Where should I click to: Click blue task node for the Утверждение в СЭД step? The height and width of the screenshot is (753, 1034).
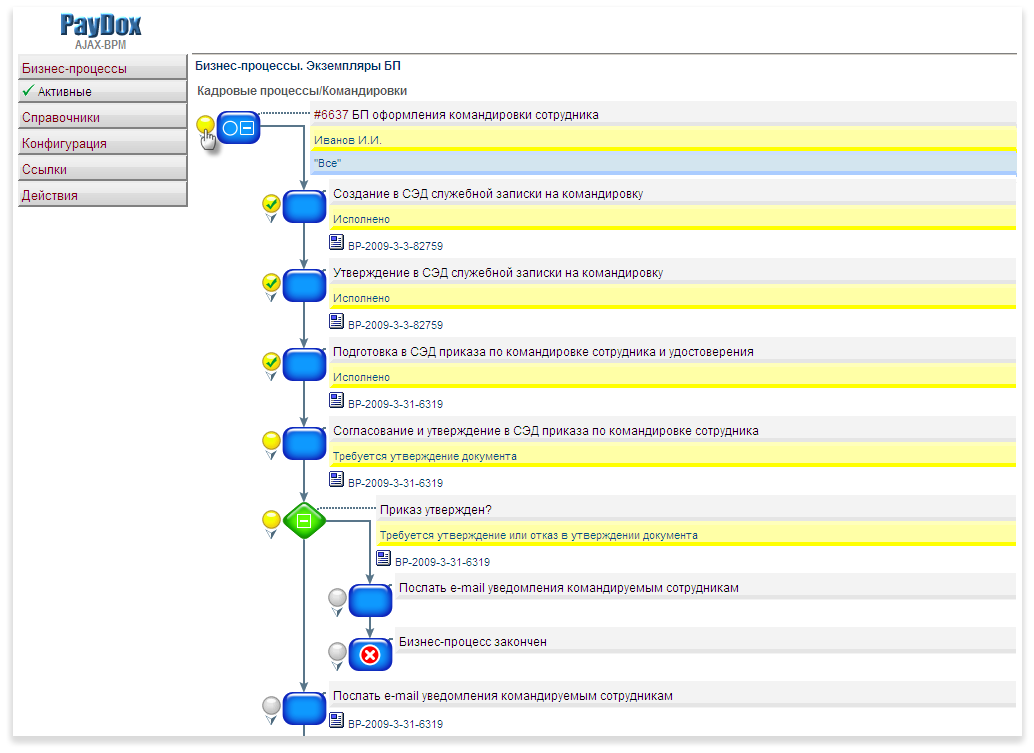coord(304,286)
